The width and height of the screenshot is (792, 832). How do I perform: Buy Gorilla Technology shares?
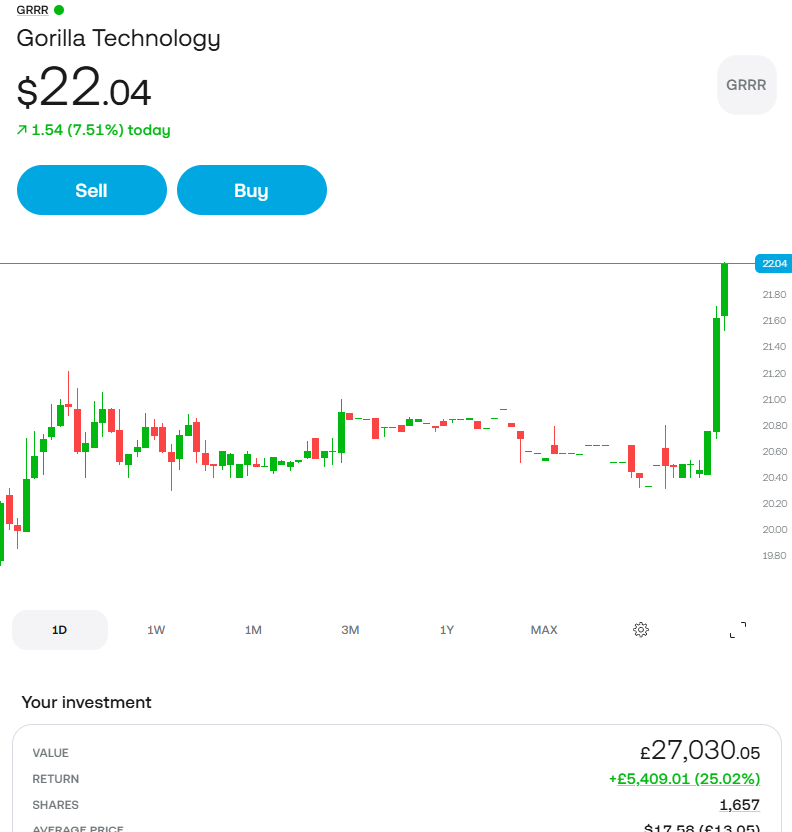252,190
